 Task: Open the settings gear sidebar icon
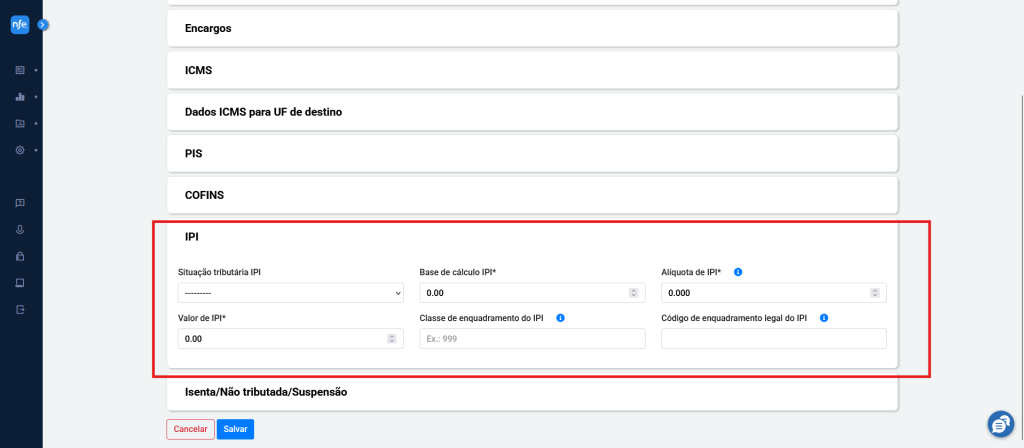tap(20, 150)
